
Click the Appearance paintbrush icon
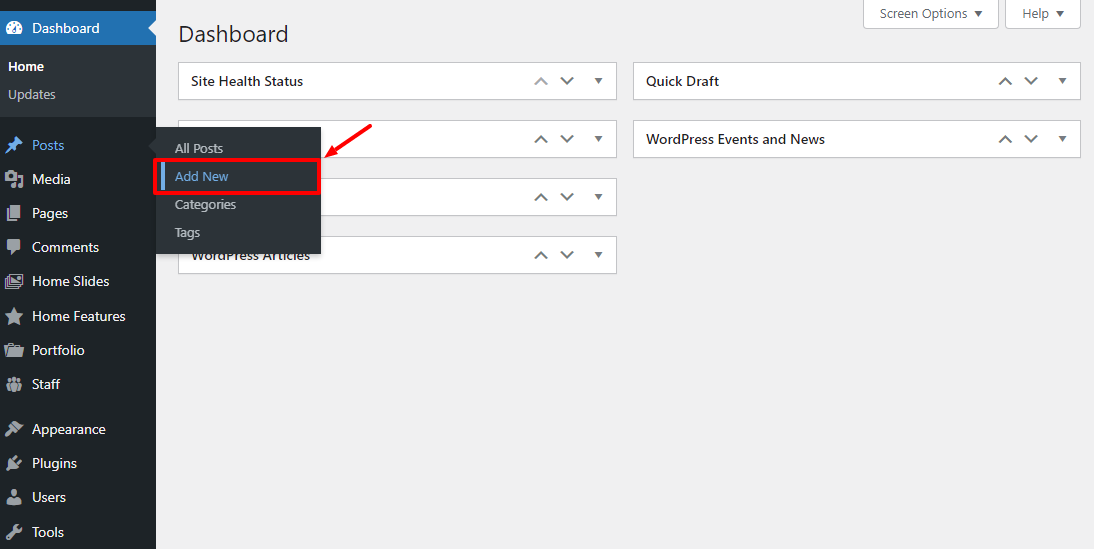pyautogui.click(x=14, y=429)
